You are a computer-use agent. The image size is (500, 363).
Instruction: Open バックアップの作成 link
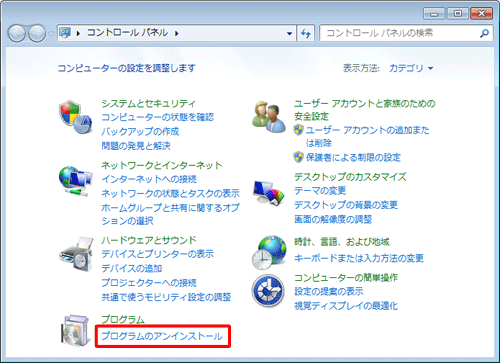pos(140,132)
